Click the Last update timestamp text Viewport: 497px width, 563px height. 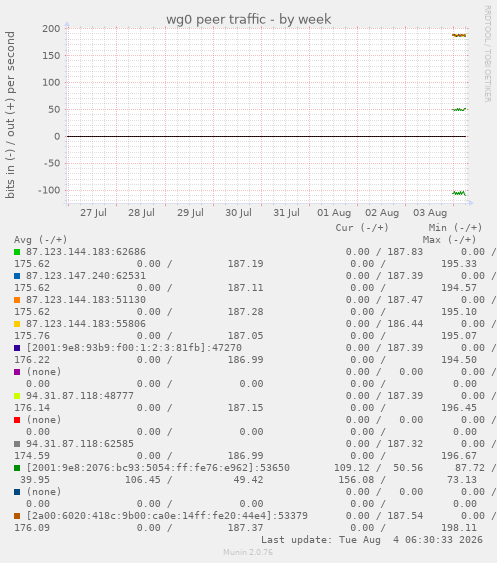pyautogui.click(x=372, y=540)
